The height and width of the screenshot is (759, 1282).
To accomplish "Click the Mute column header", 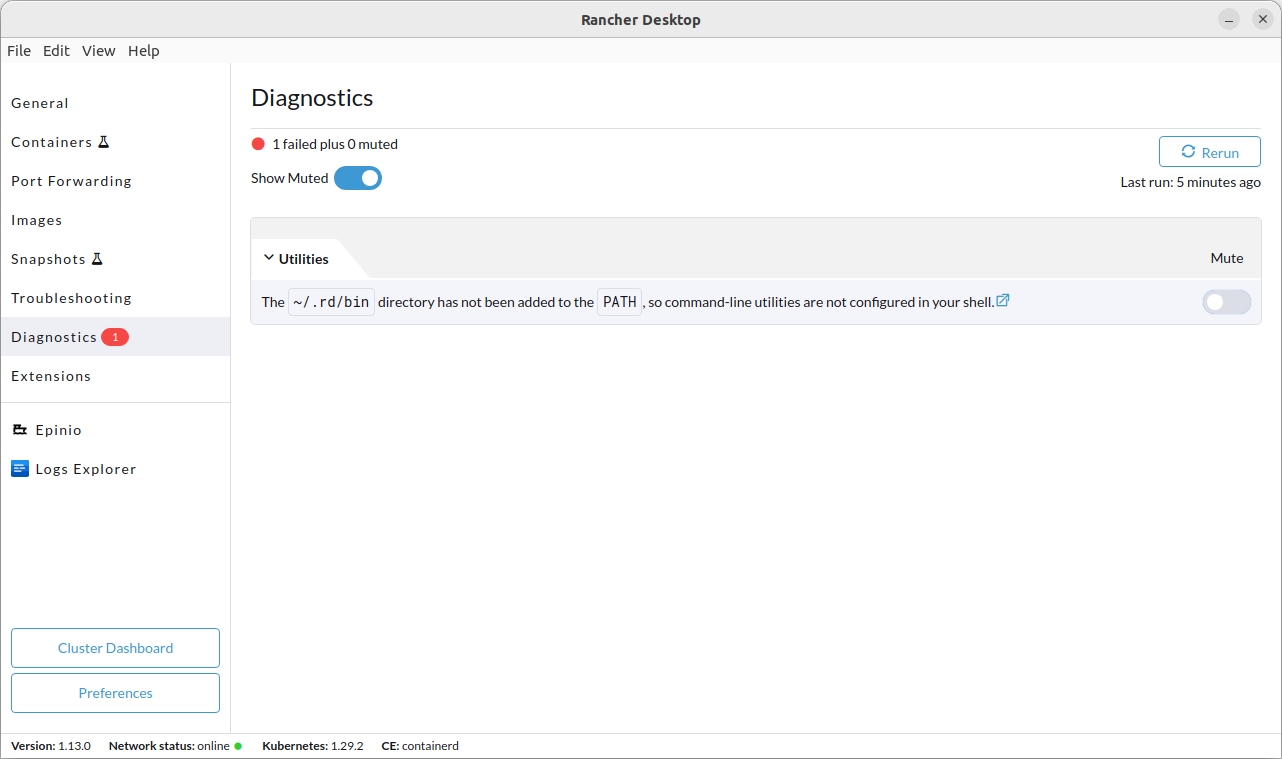I will [x=1227, y=258].
